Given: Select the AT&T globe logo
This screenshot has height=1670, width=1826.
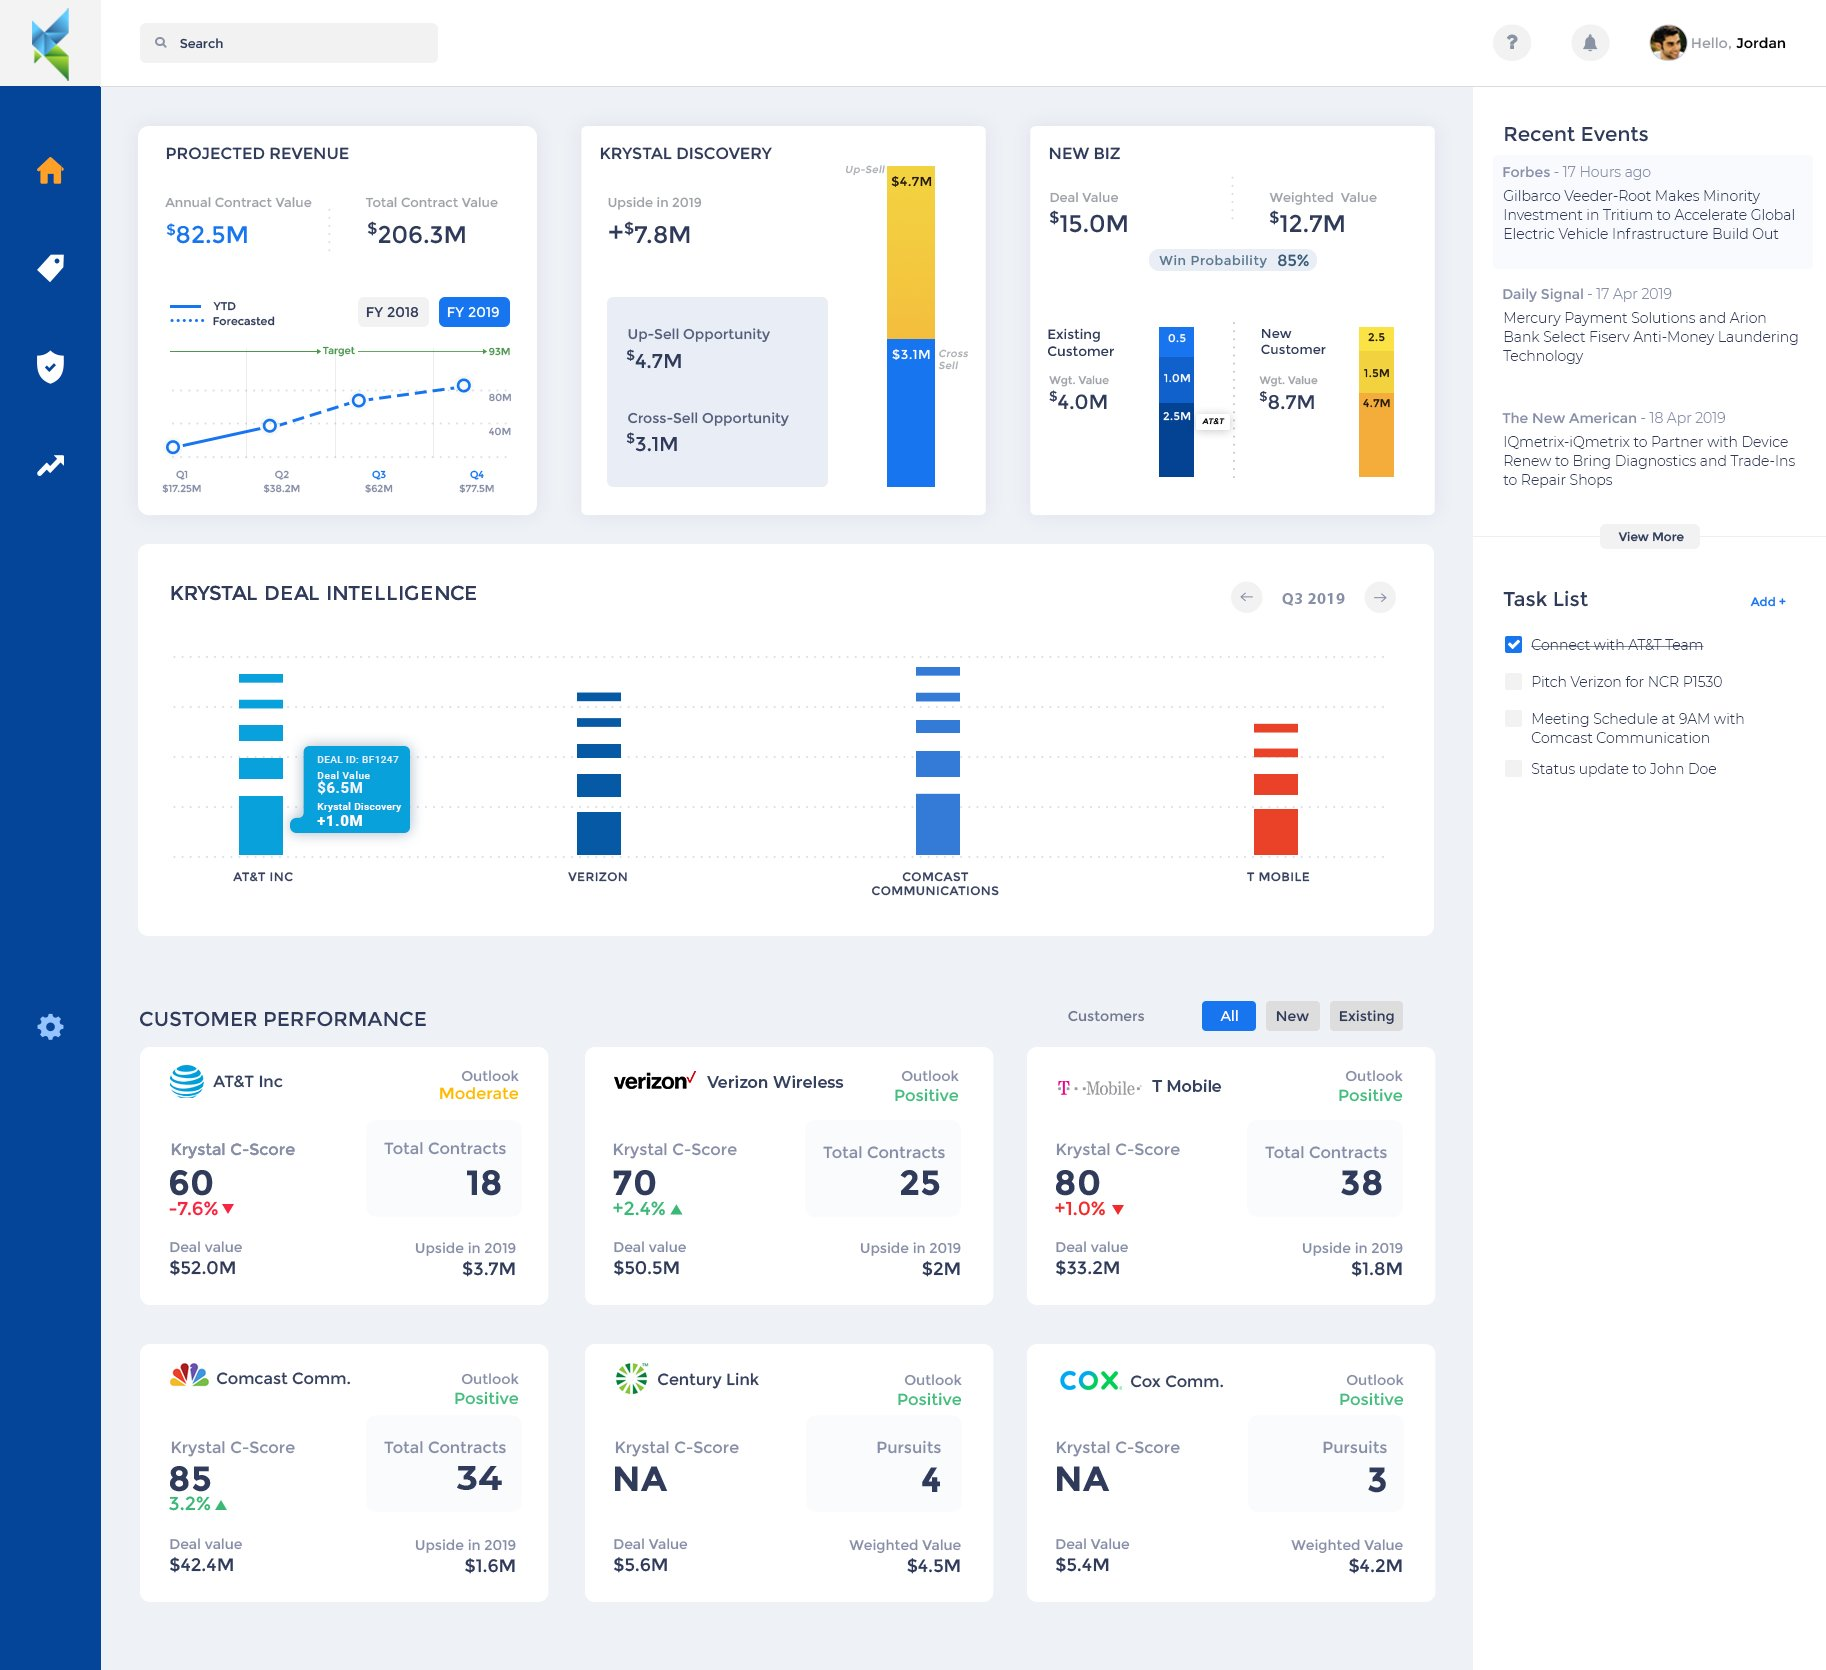Looking at the screenshot, I should [187, 1081].
